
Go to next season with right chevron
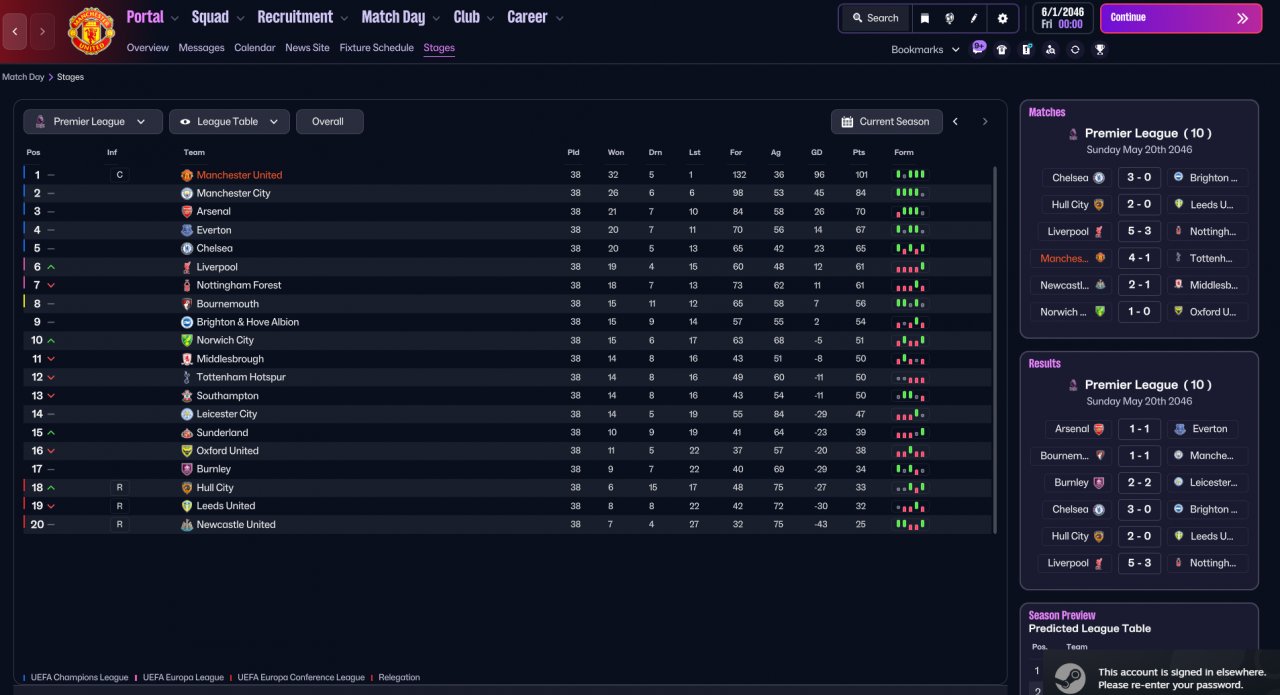pos(984,122)
